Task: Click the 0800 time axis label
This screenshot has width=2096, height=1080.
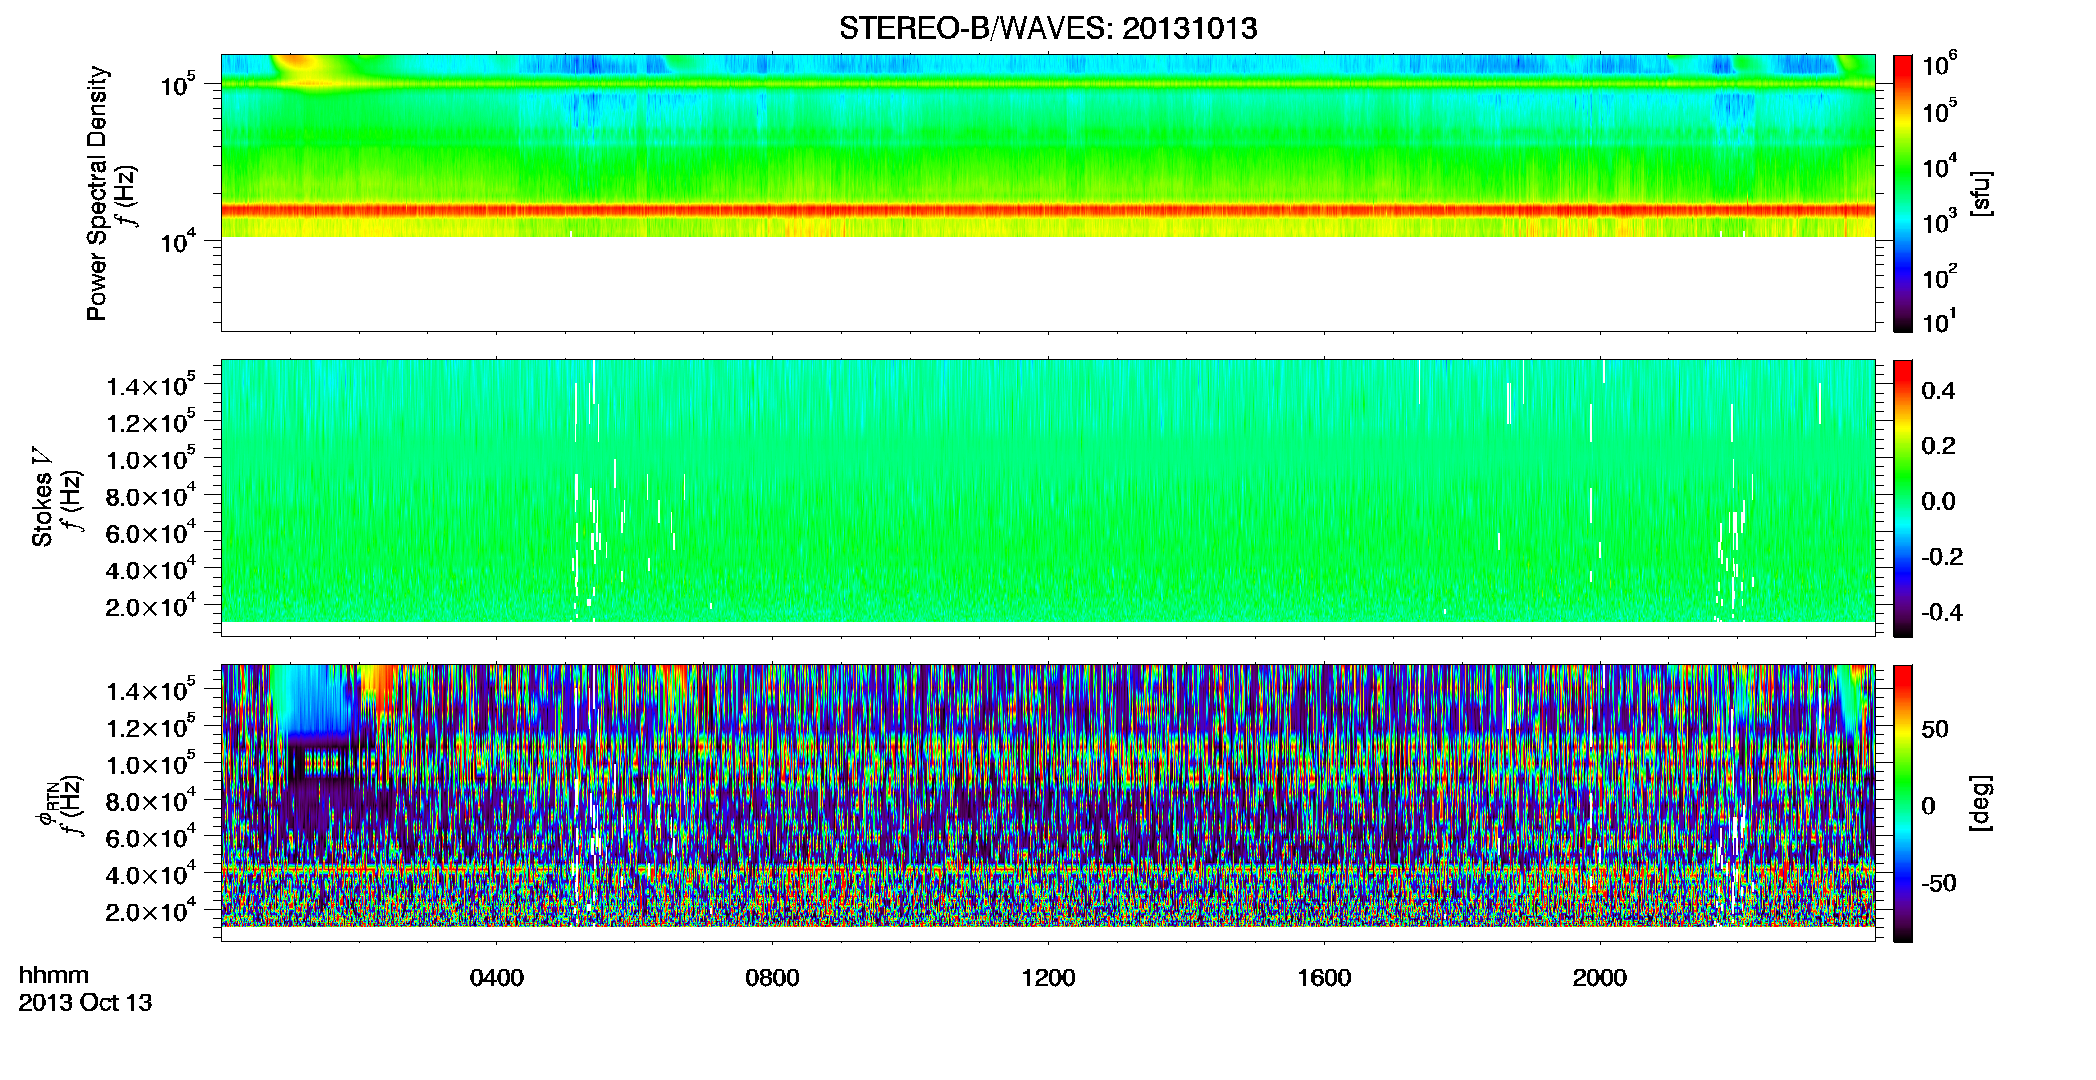Action: (772, 977)
